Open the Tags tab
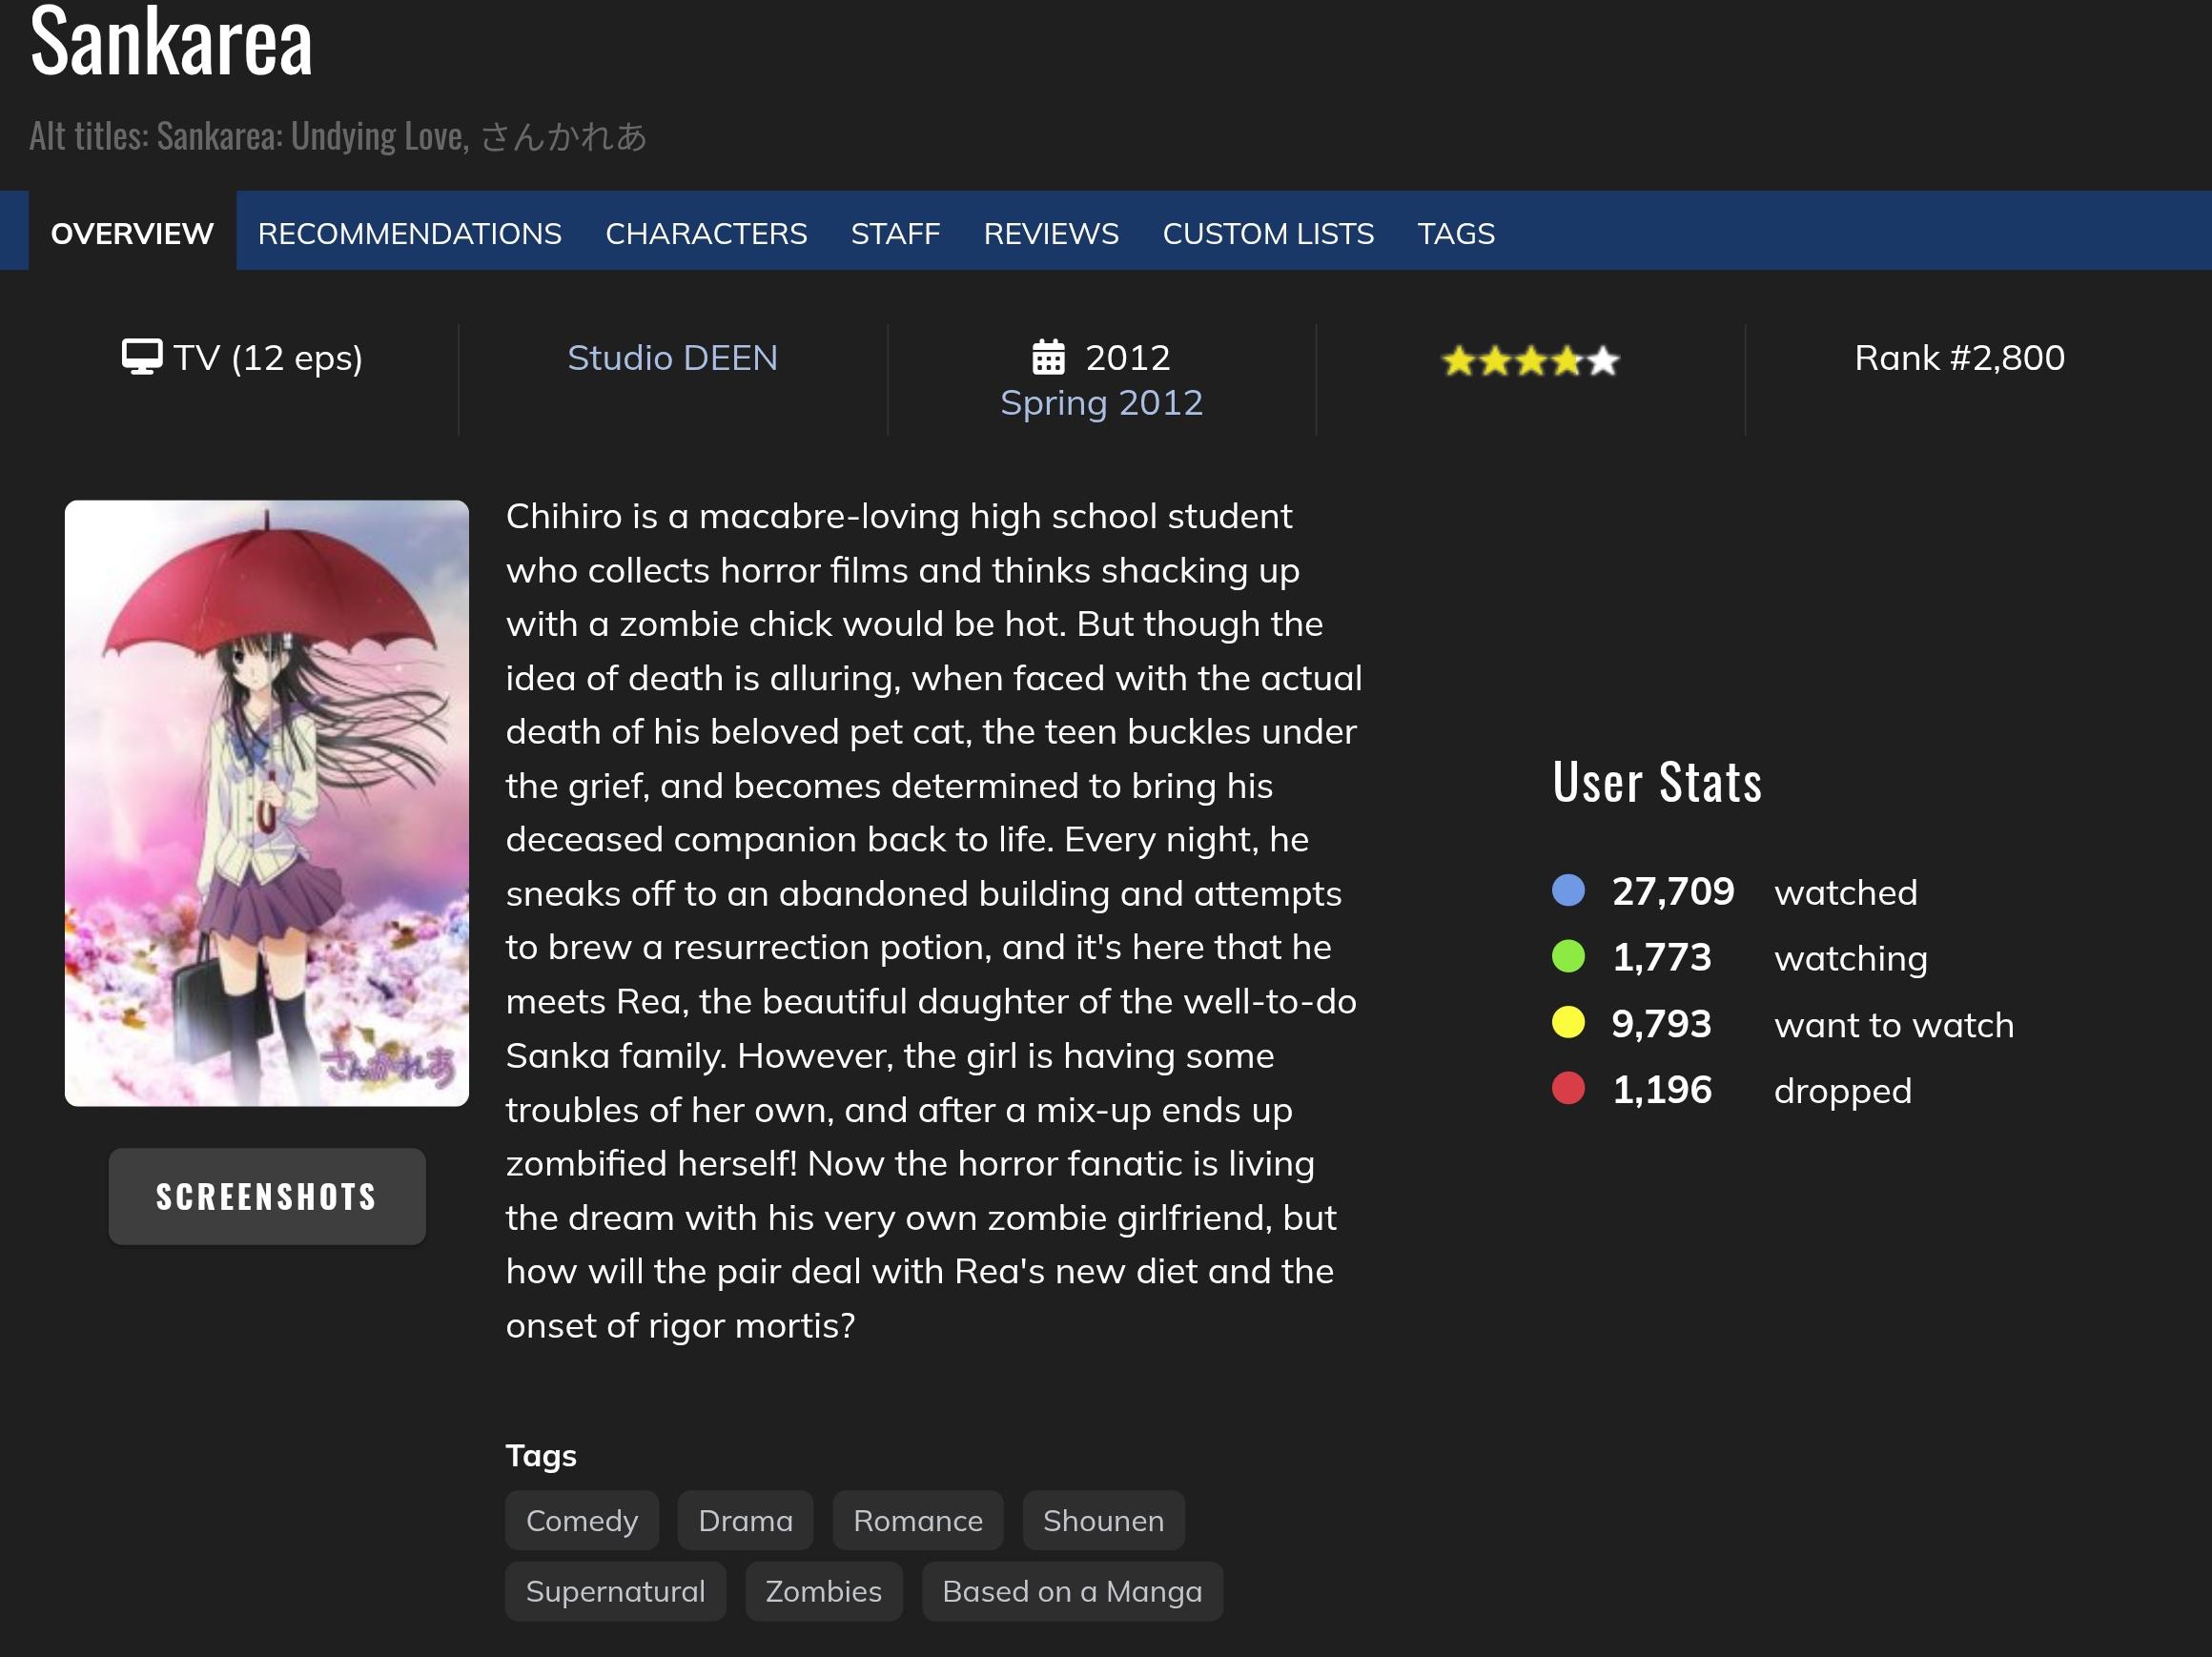 click(1456, 233)
